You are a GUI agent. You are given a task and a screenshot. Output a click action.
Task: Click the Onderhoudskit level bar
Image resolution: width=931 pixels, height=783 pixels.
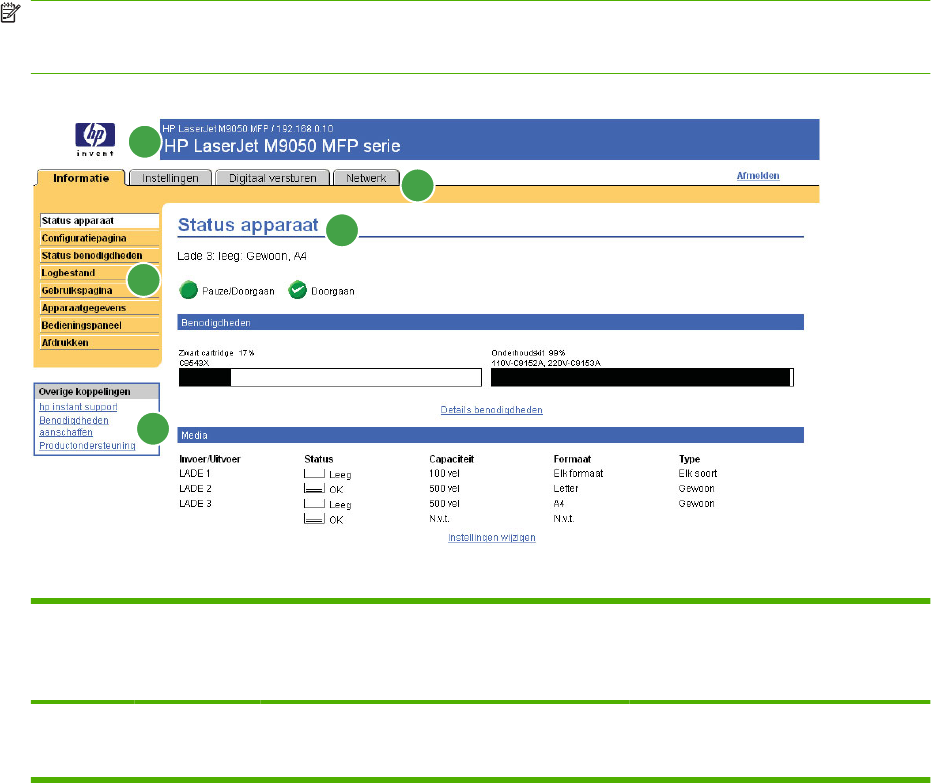[642, 378]
